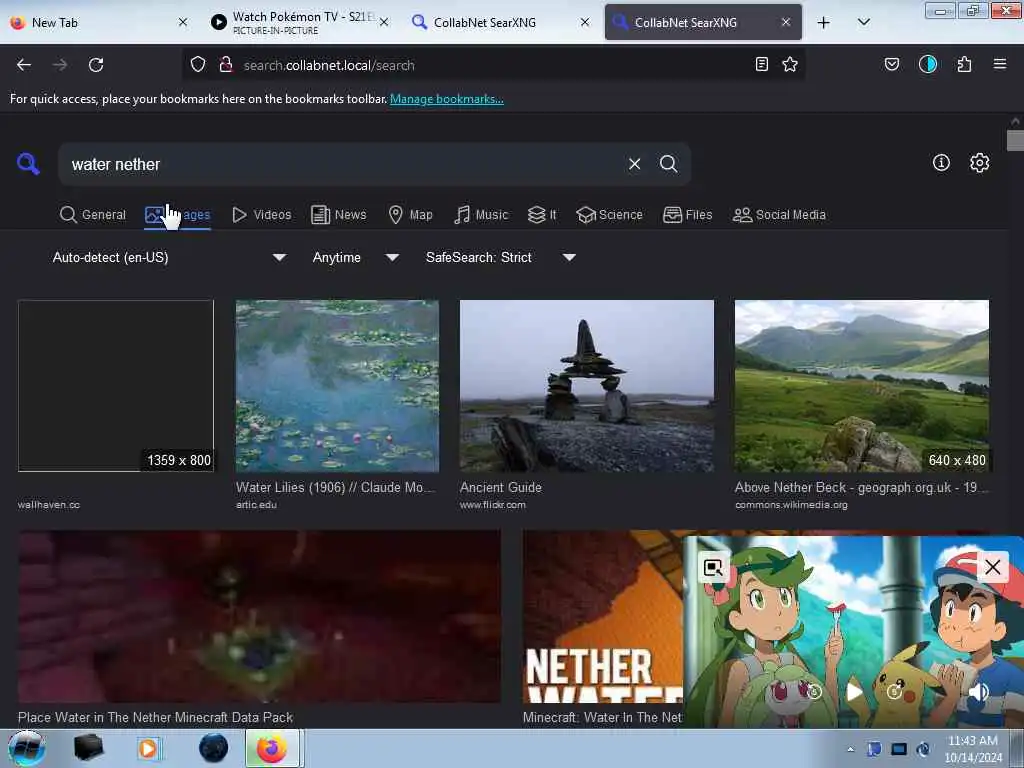Open the dark globe taskbar icon
The width and height of the screenshot is (1024, 768).
214,748
